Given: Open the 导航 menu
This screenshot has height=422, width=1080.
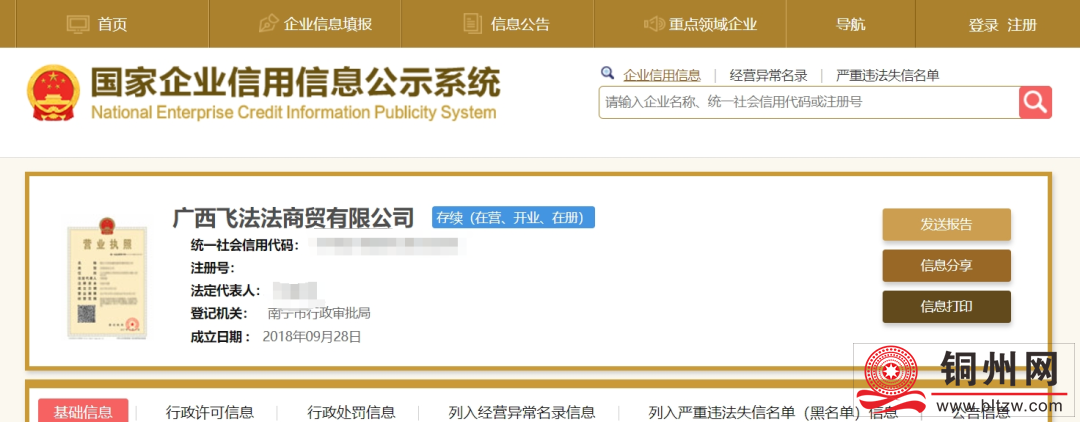Looking at the screenshot, I should click(850, 24).
